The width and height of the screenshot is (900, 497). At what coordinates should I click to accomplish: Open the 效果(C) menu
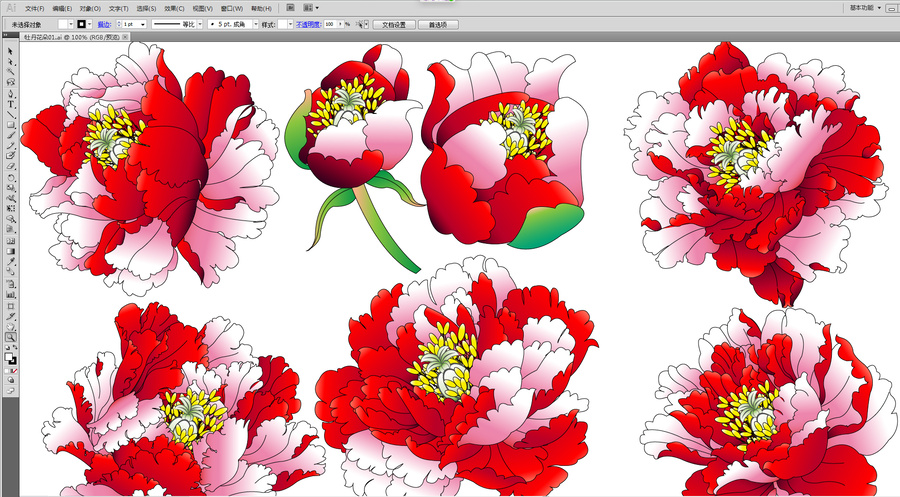pyautogui.click(x=174, y=9)
